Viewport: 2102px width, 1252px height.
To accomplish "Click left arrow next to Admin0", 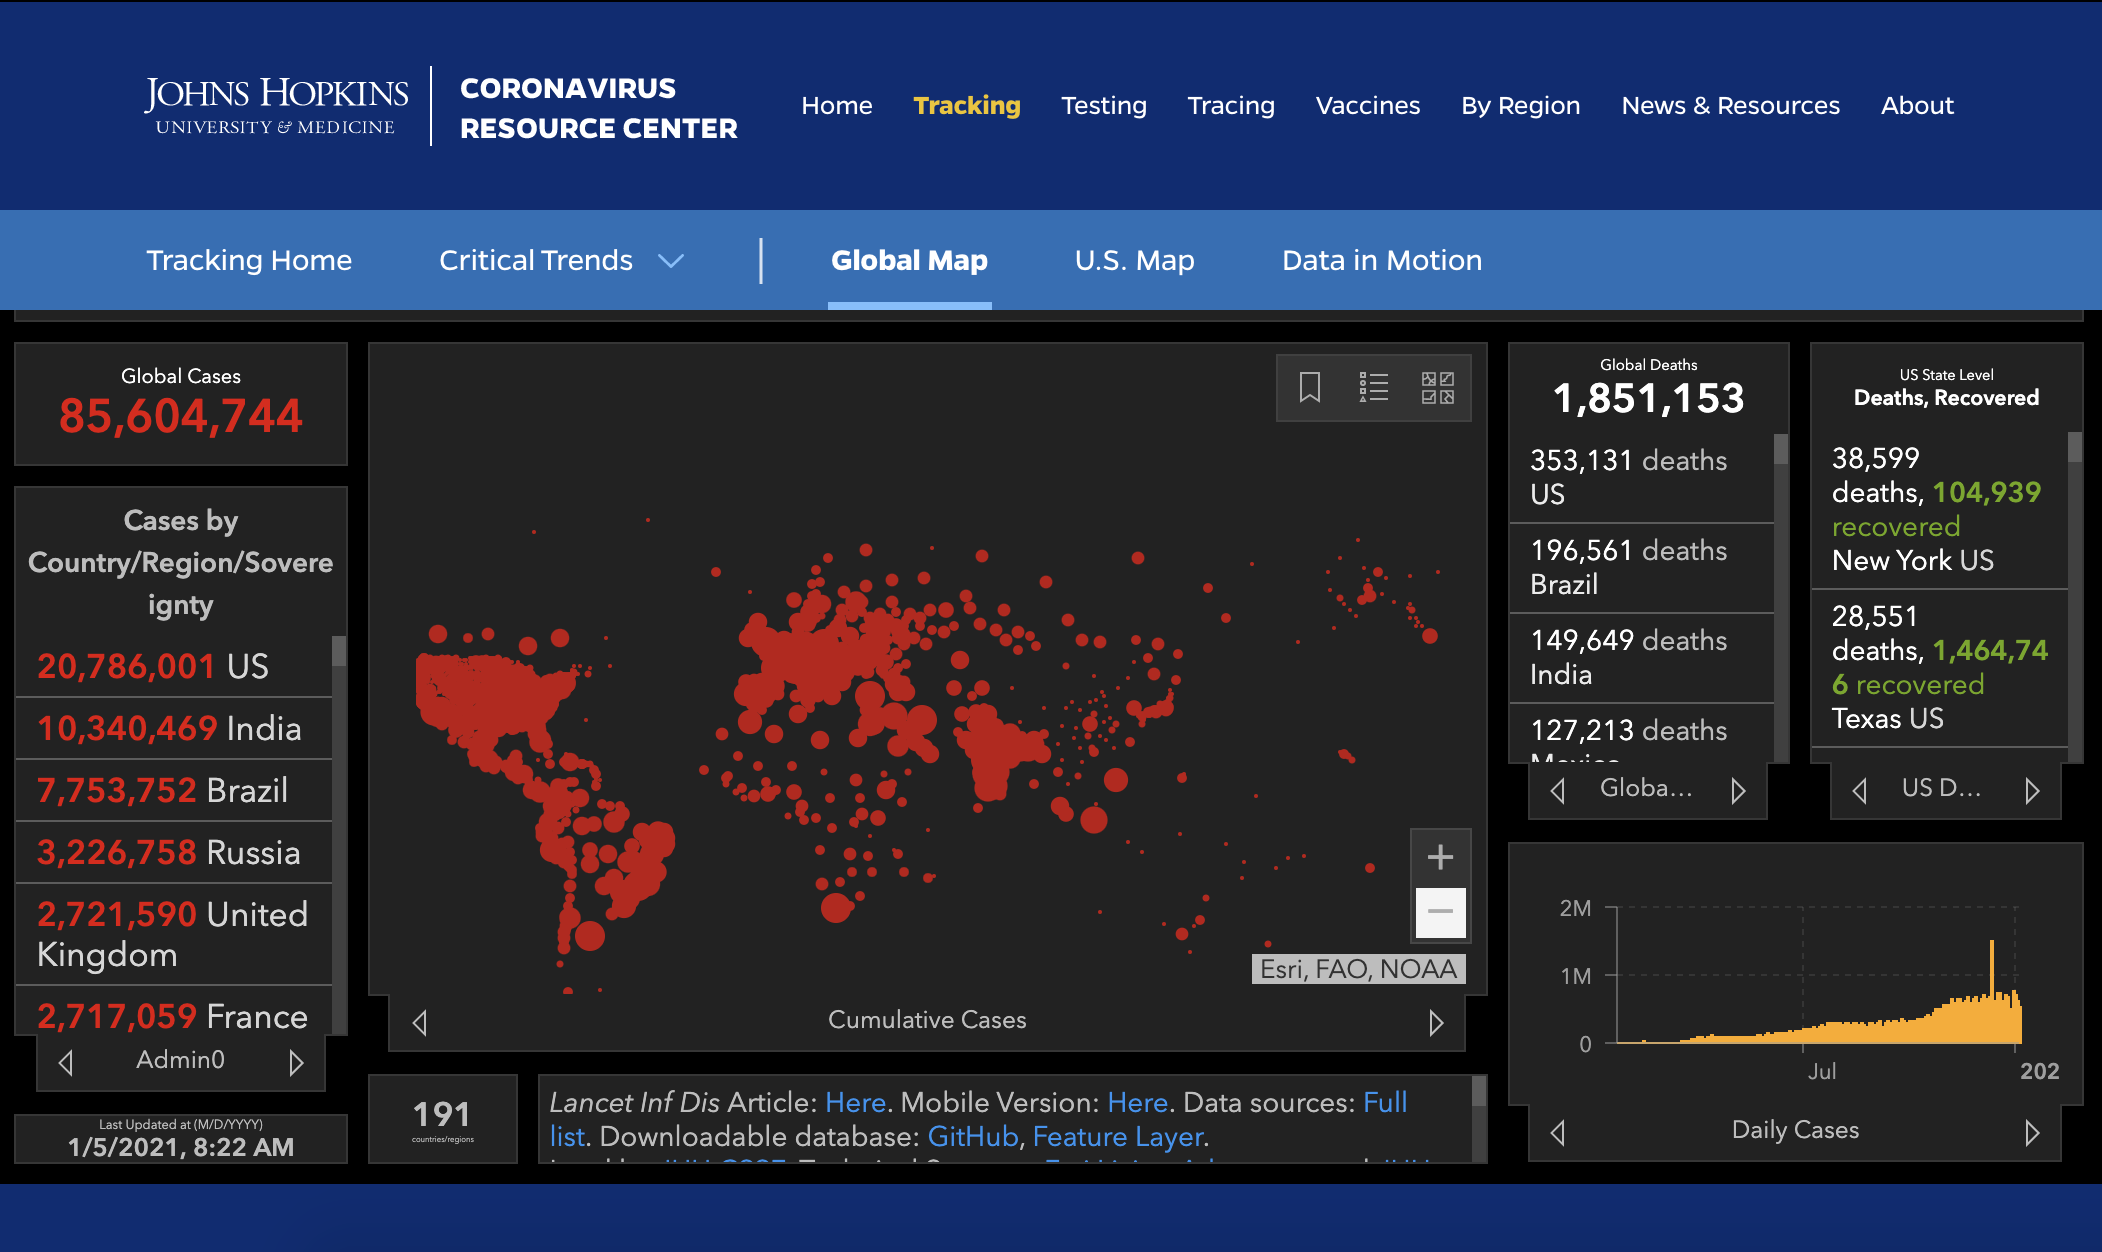I will [x=66, y=1062].
